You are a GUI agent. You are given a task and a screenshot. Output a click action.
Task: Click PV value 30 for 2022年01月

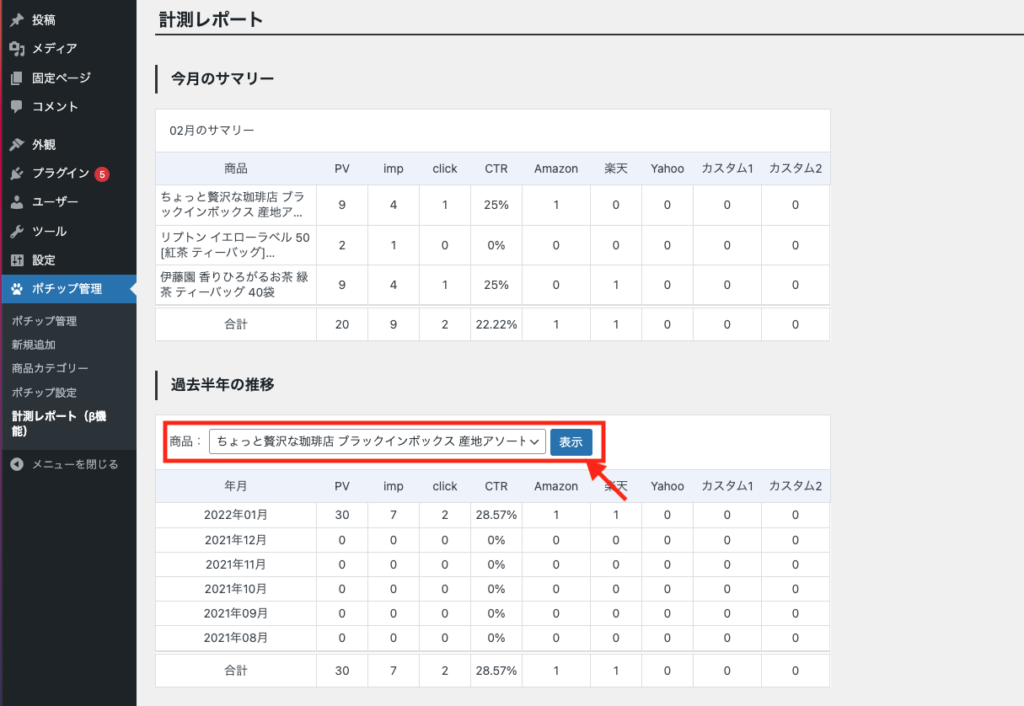[x=342, y=515]
